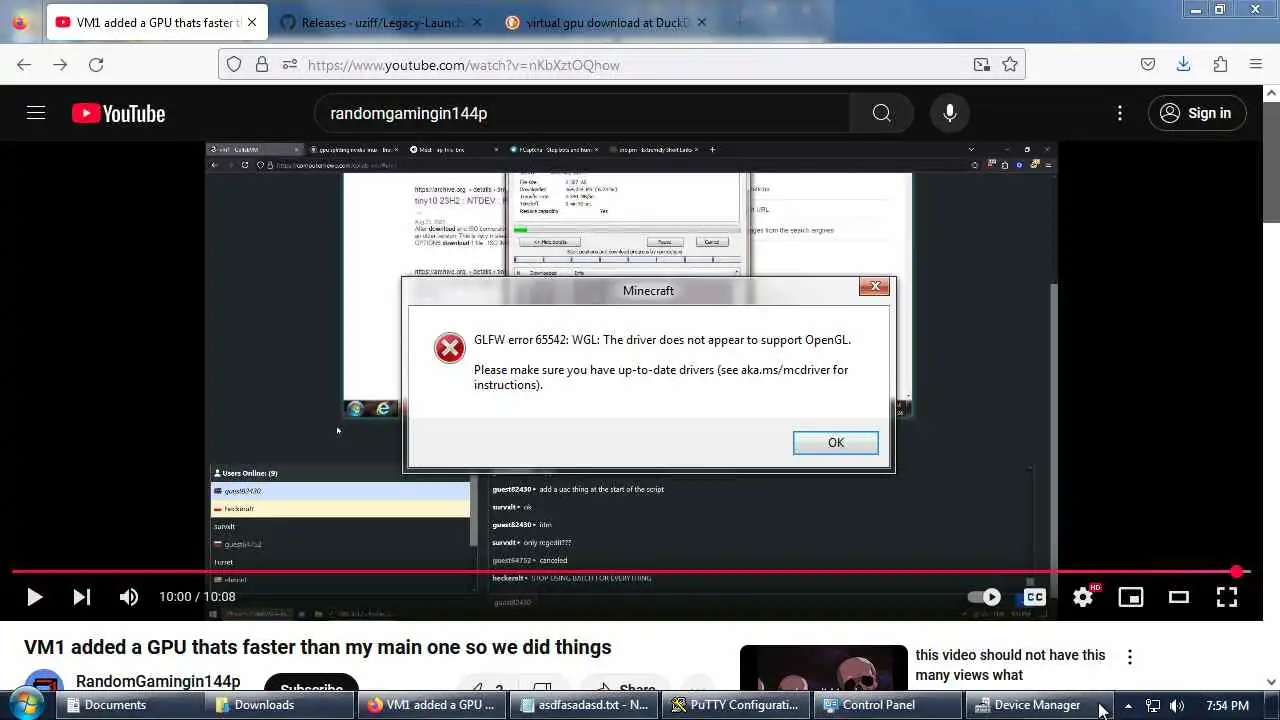Image resolution: width=1280 pixels, height=720 pixels.
Task: Switch to the Device Manager taskbar window
Action: pos(1038,705)
